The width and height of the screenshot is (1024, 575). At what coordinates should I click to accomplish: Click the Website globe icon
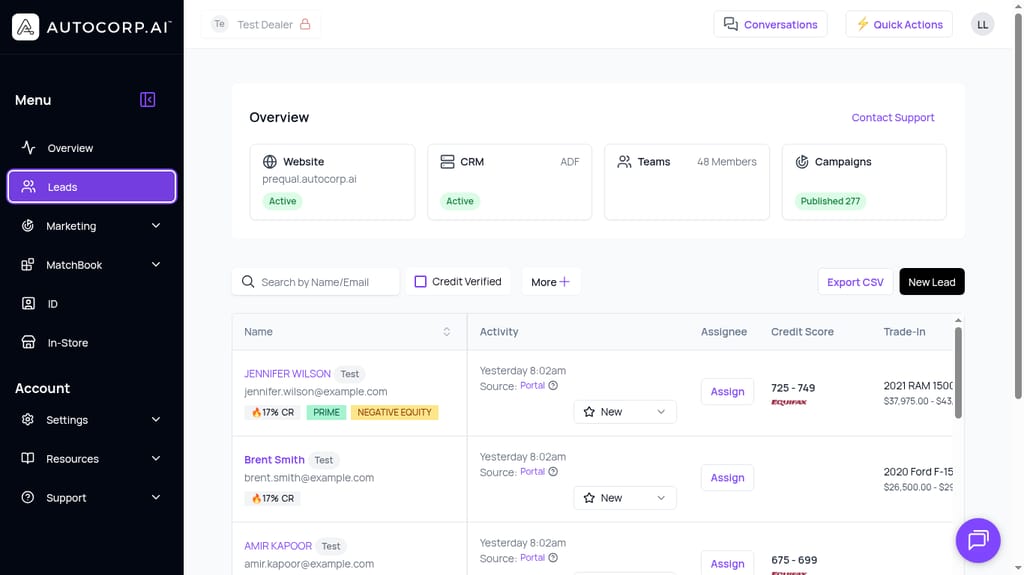[x=270, y=161]
